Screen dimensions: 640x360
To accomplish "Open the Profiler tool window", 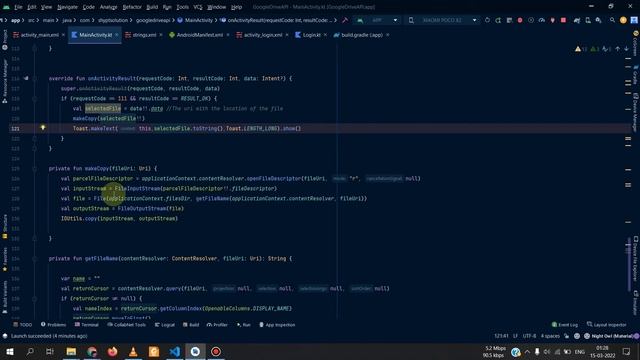I will [217, 325].
